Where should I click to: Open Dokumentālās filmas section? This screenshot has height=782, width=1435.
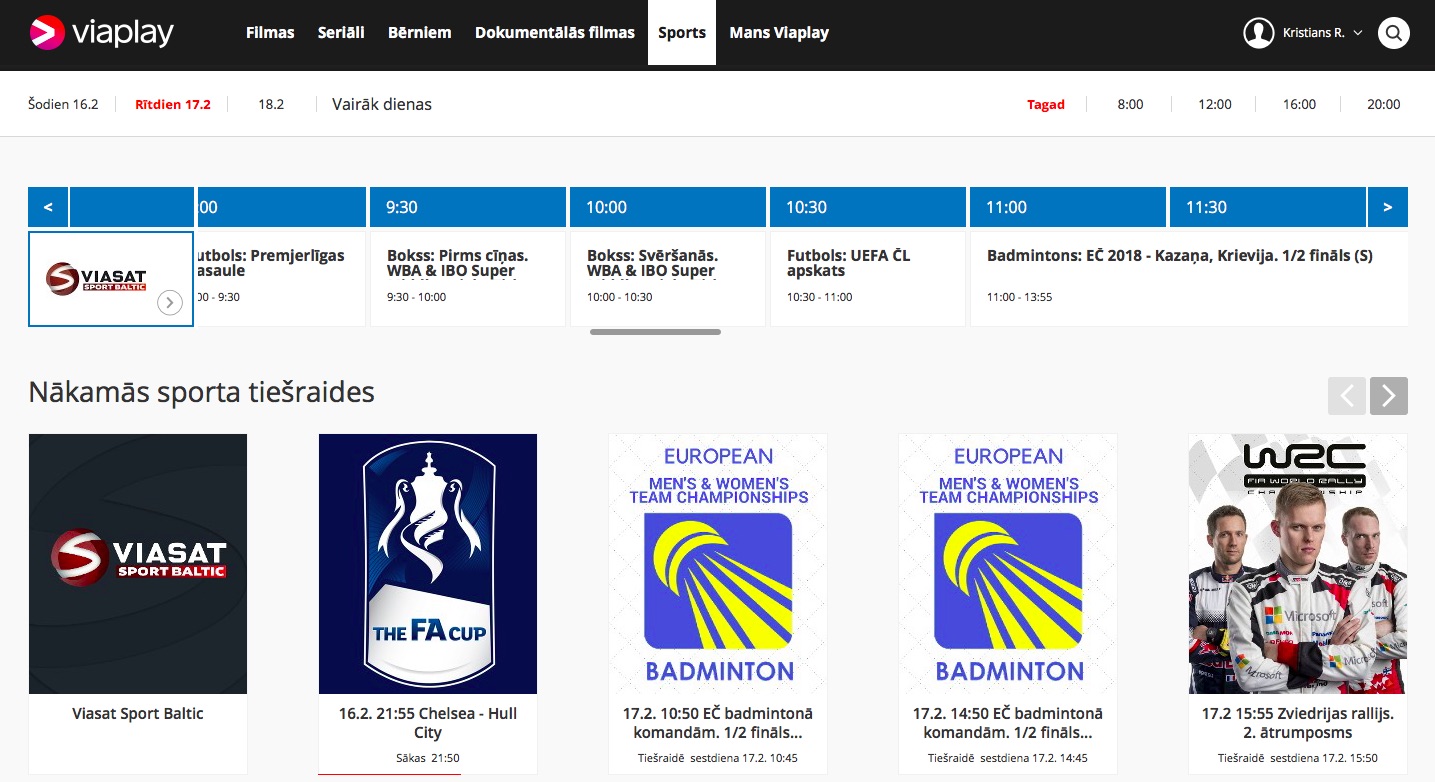pos(555,33)
